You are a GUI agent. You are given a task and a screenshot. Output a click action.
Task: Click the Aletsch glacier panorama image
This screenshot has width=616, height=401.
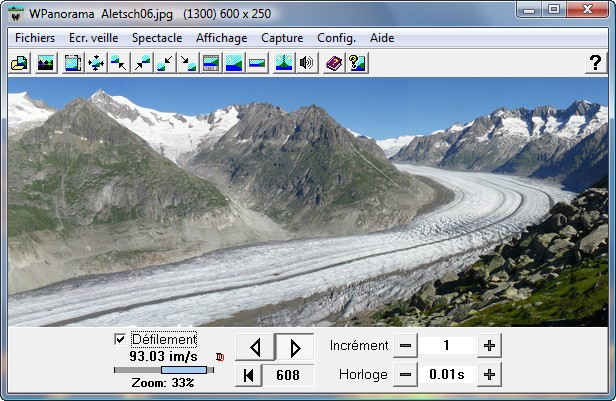click(x=308, y=202)
